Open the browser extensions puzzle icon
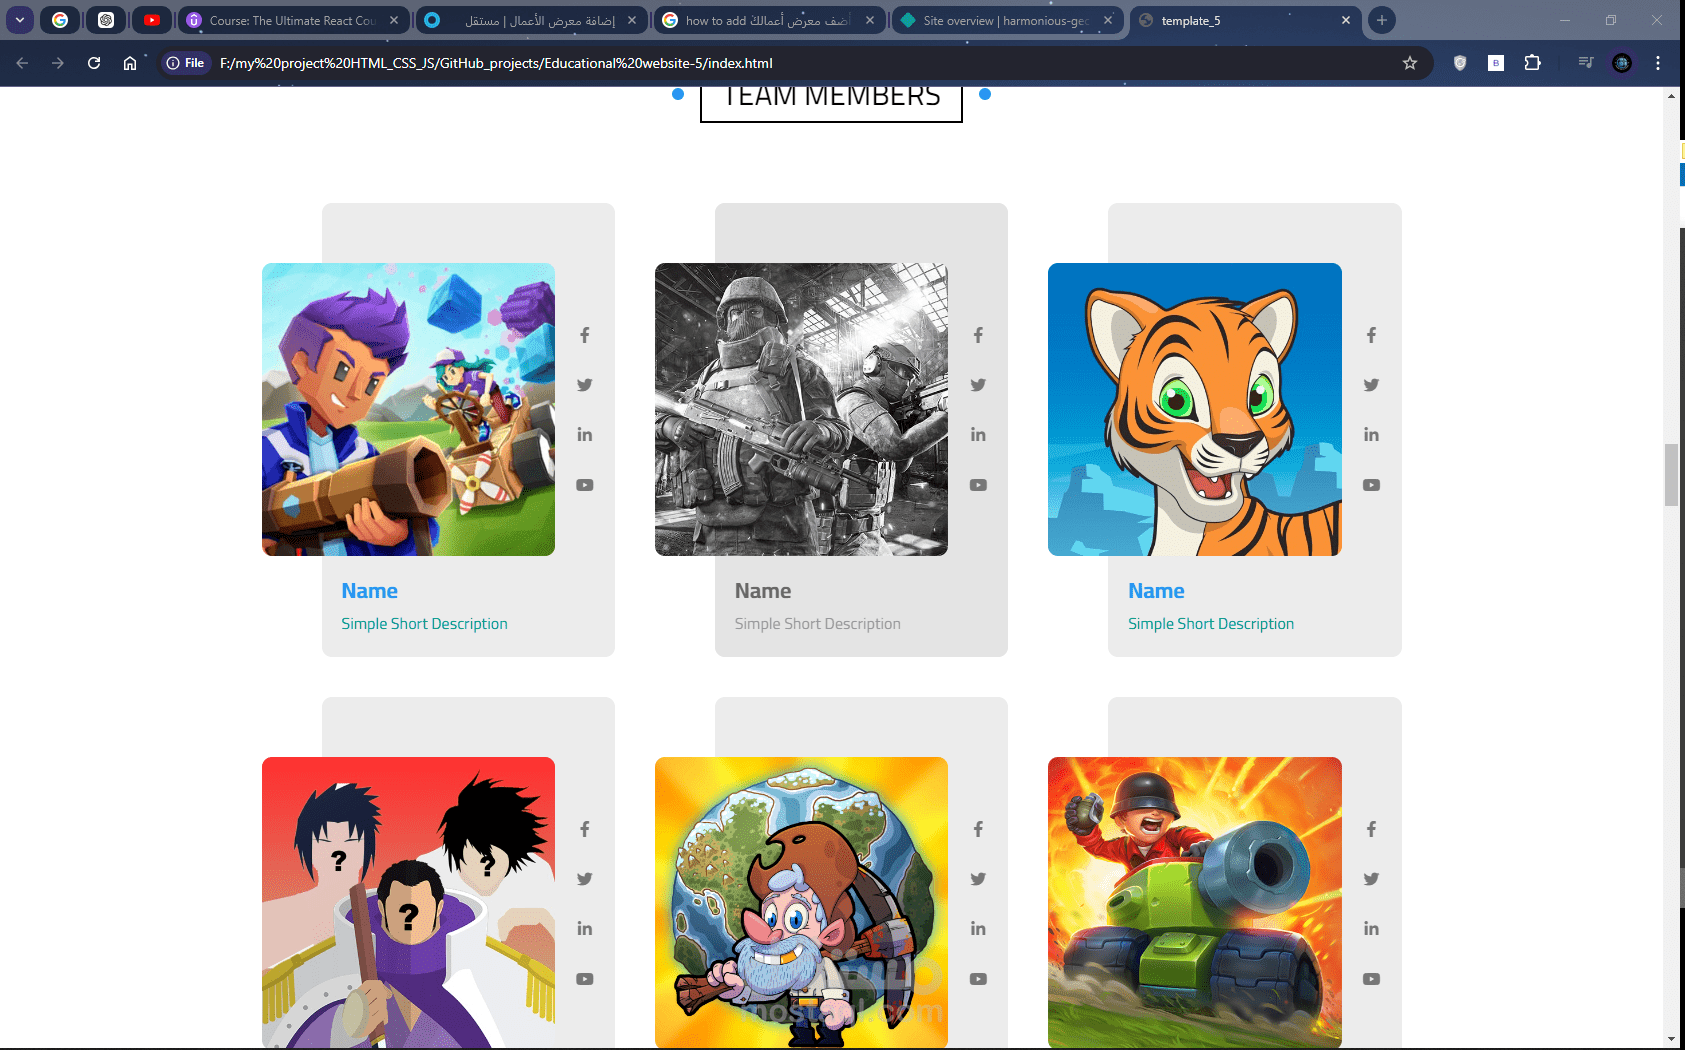 pyautogui.click(x=1532, y=63)
